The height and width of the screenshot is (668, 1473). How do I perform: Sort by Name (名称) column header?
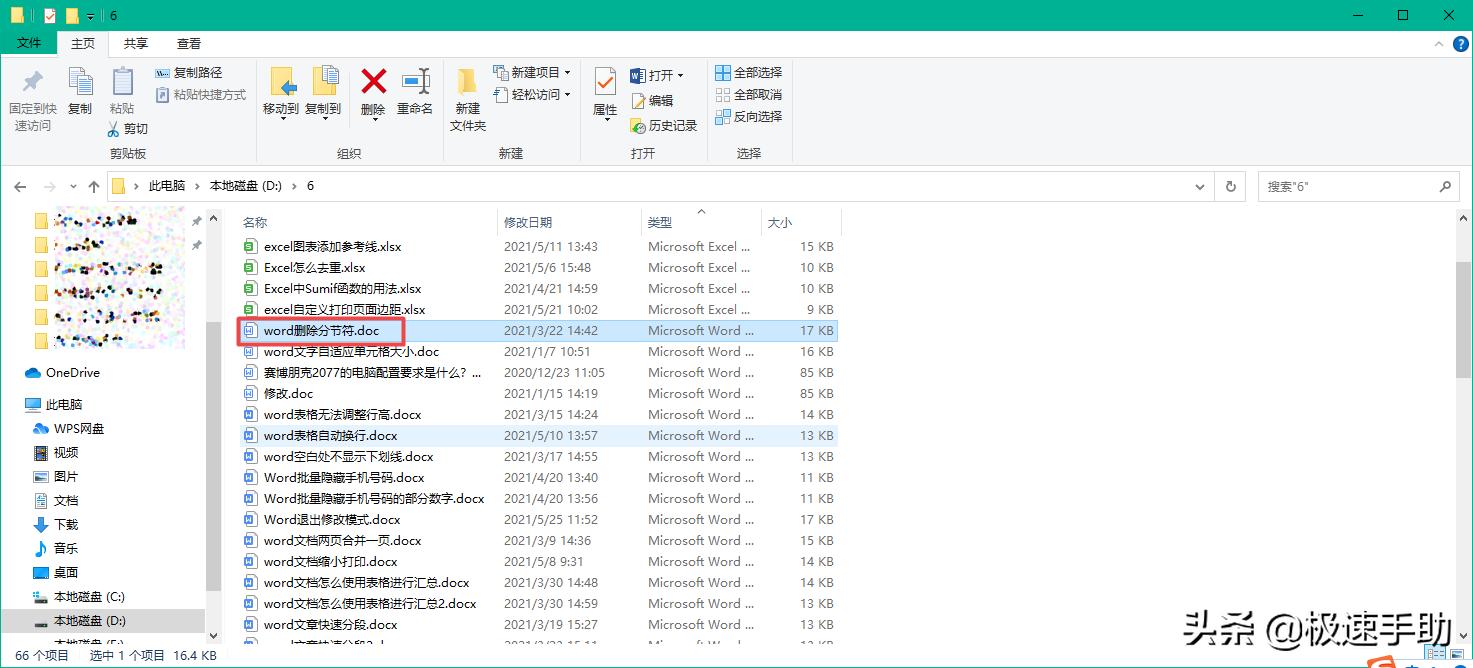point(255,223)
